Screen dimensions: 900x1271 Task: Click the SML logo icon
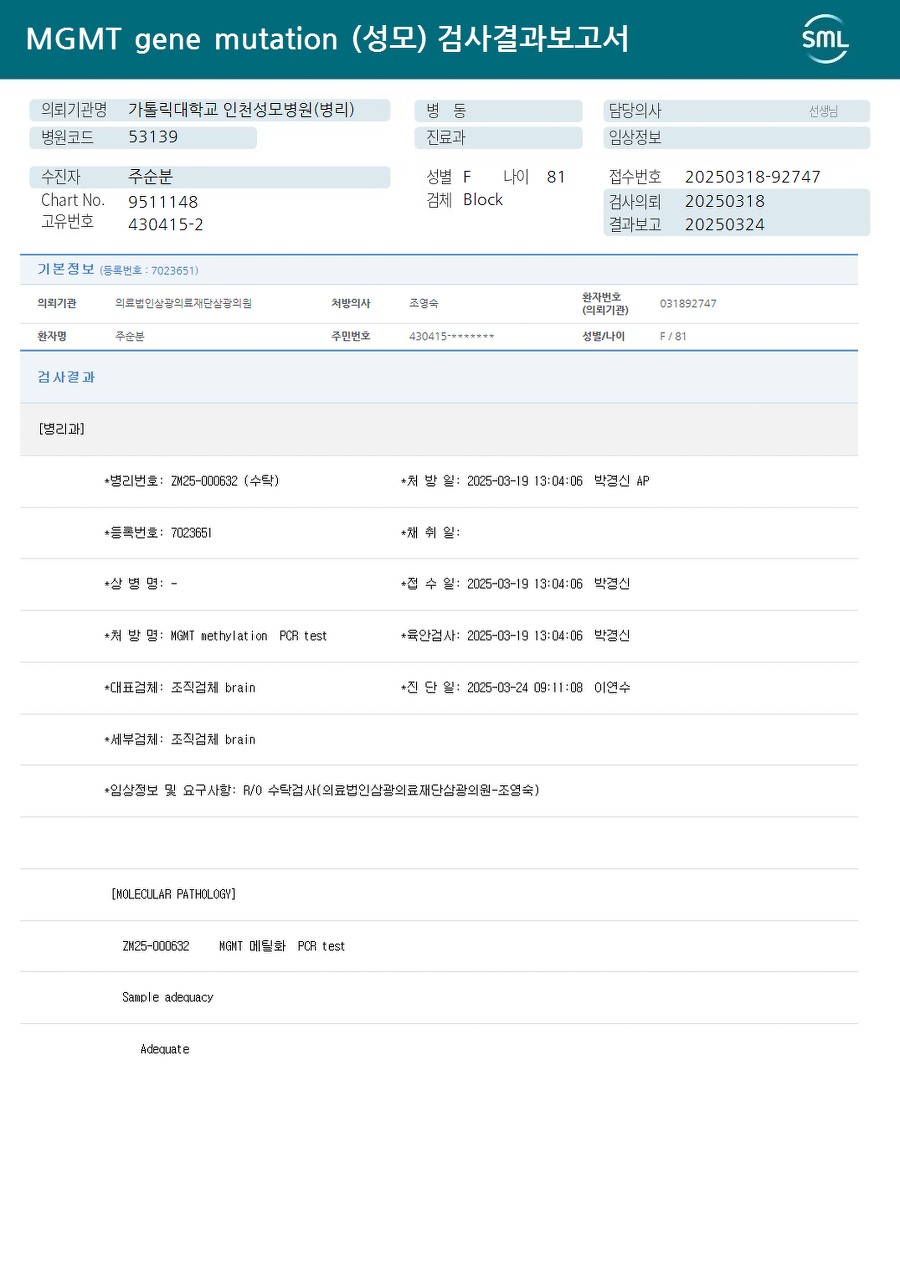click(825, 39)
